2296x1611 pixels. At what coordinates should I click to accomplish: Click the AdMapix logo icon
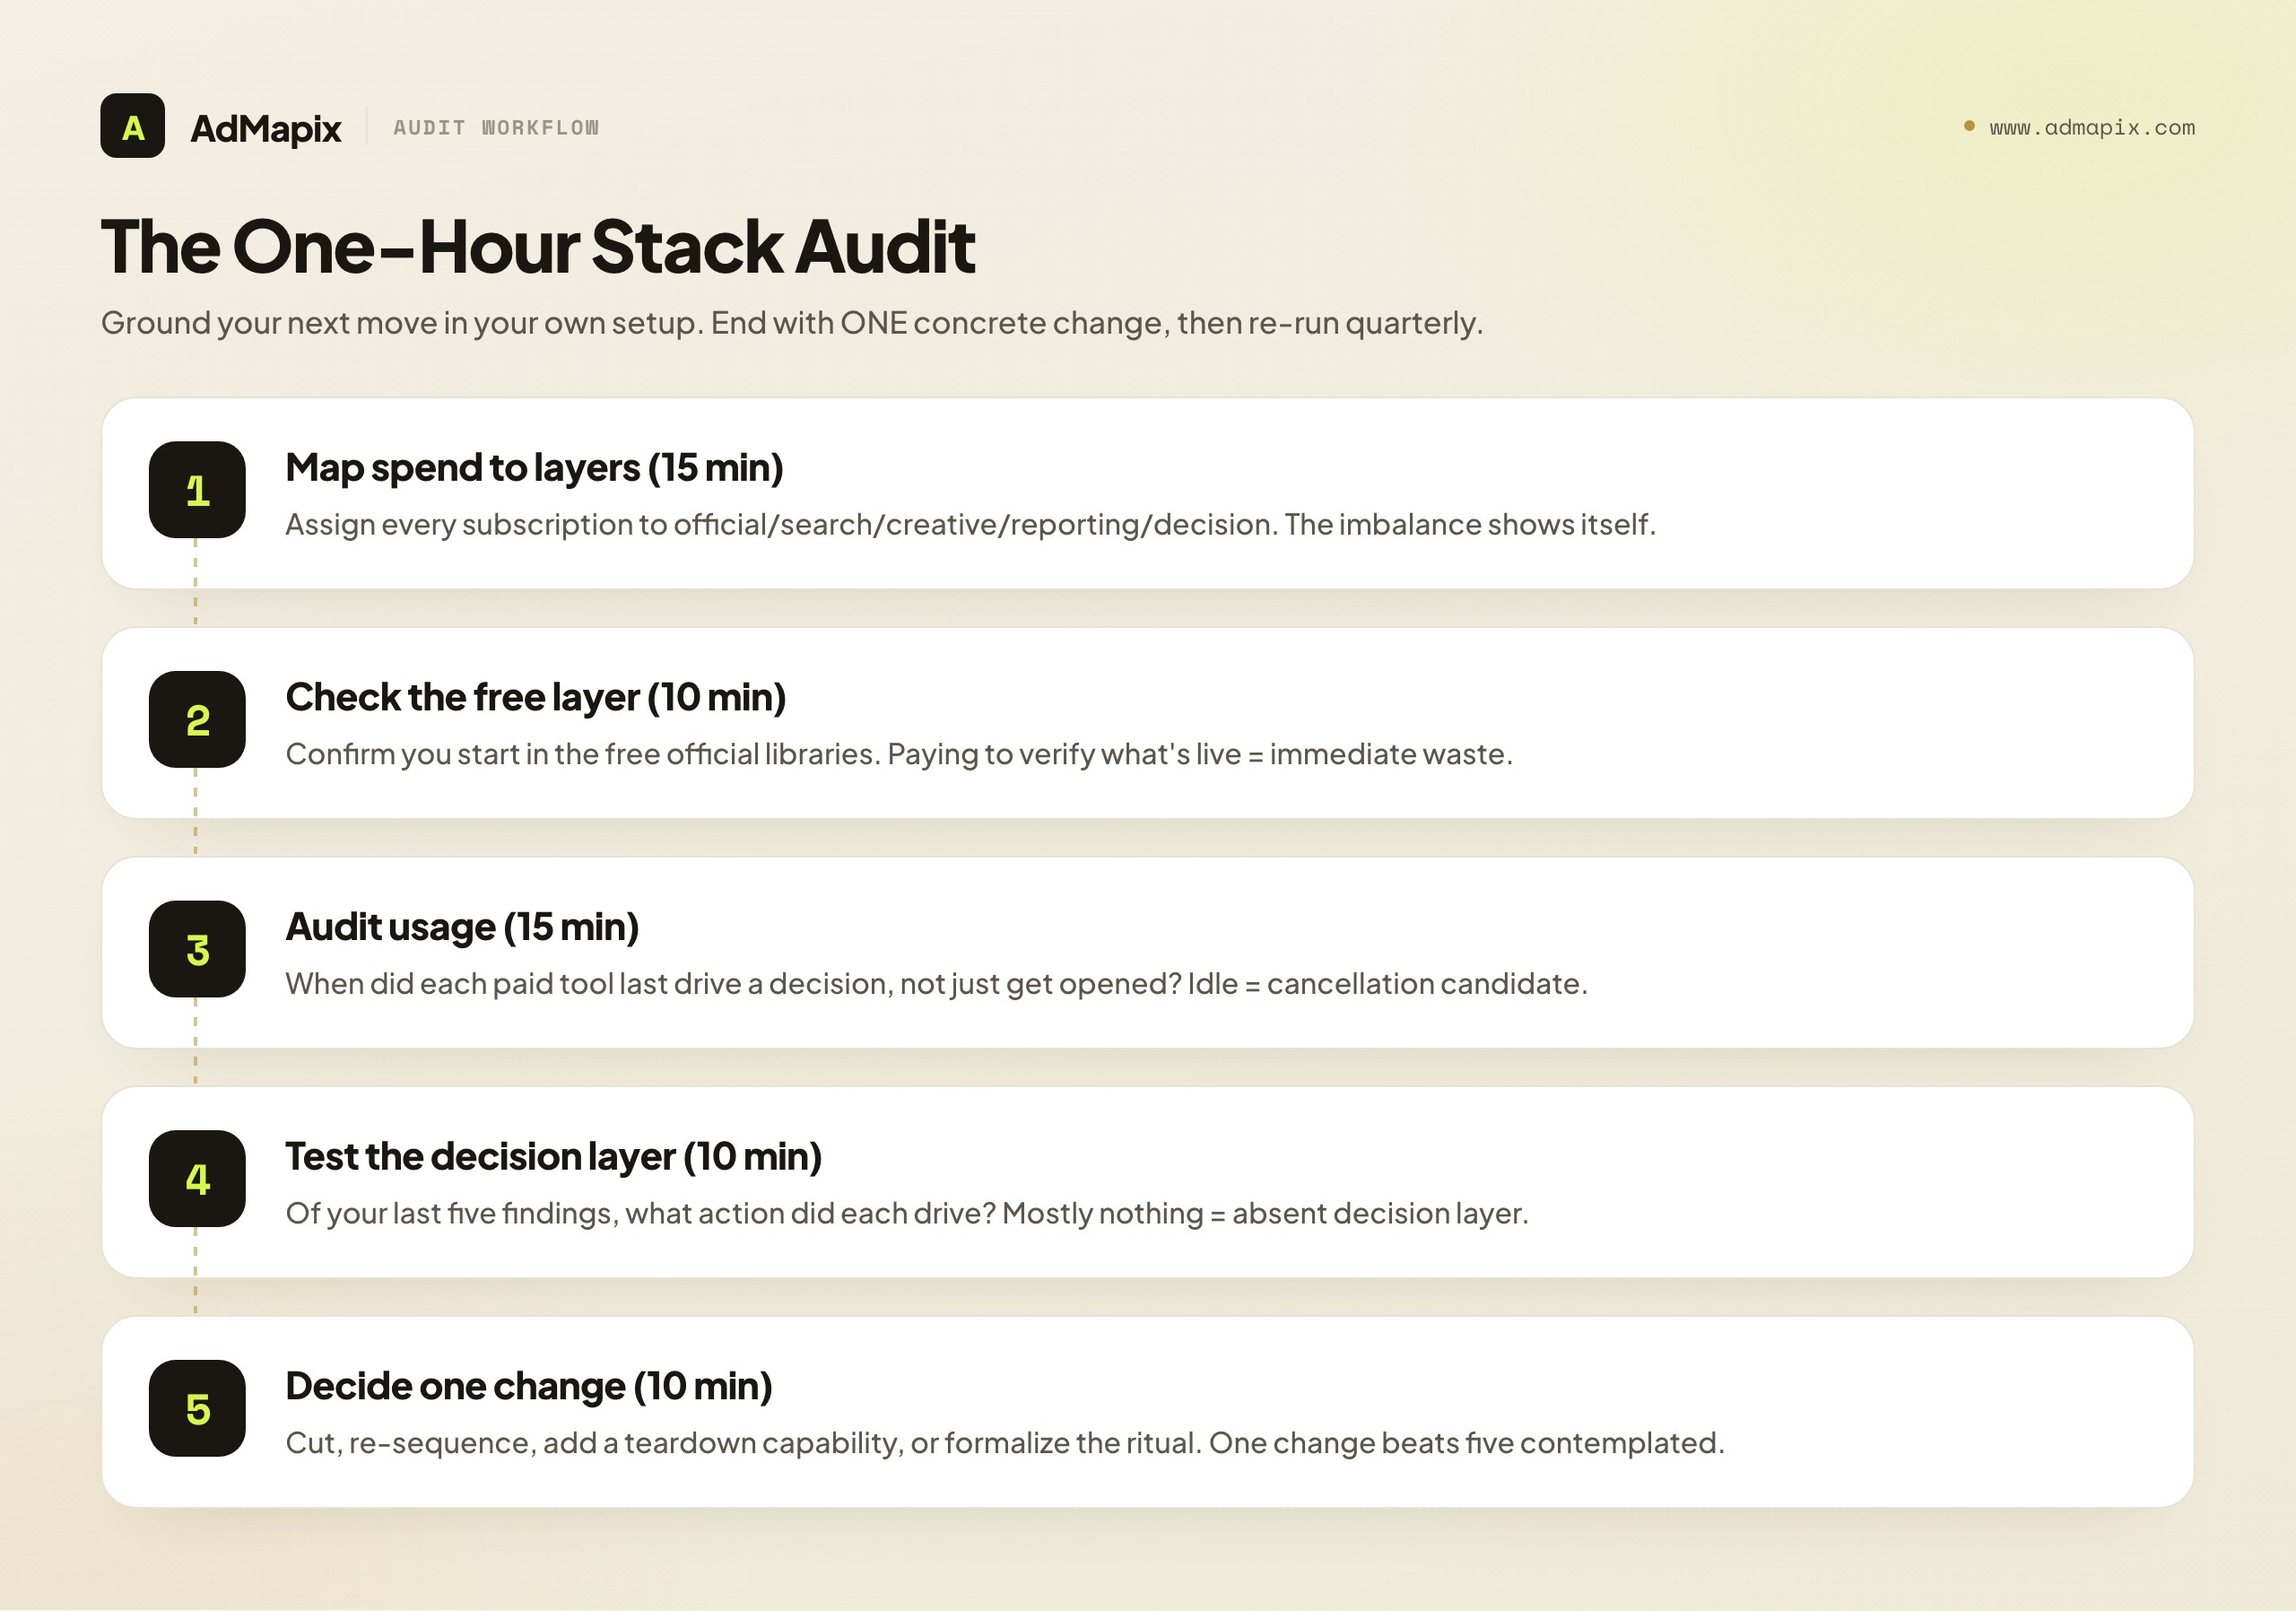click(132, 126)
